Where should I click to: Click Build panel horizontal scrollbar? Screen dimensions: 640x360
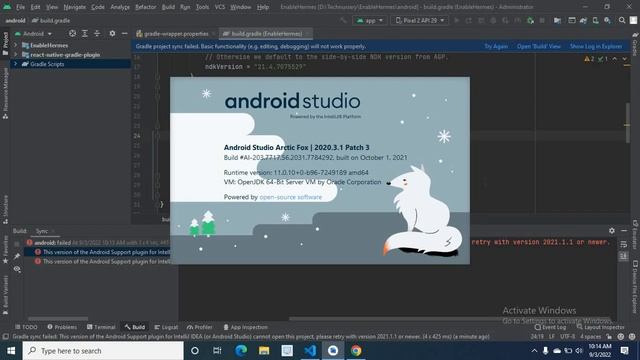(x=449, y=318)
